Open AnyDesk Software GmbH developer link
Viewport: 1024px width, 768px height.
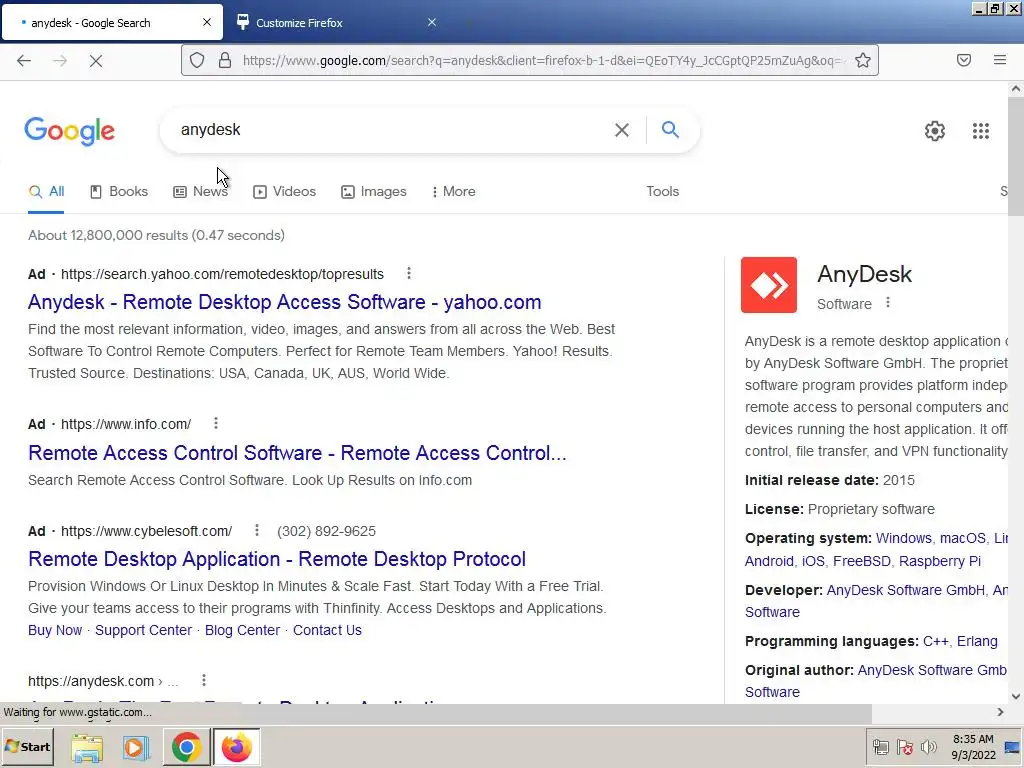click(906, 590)
